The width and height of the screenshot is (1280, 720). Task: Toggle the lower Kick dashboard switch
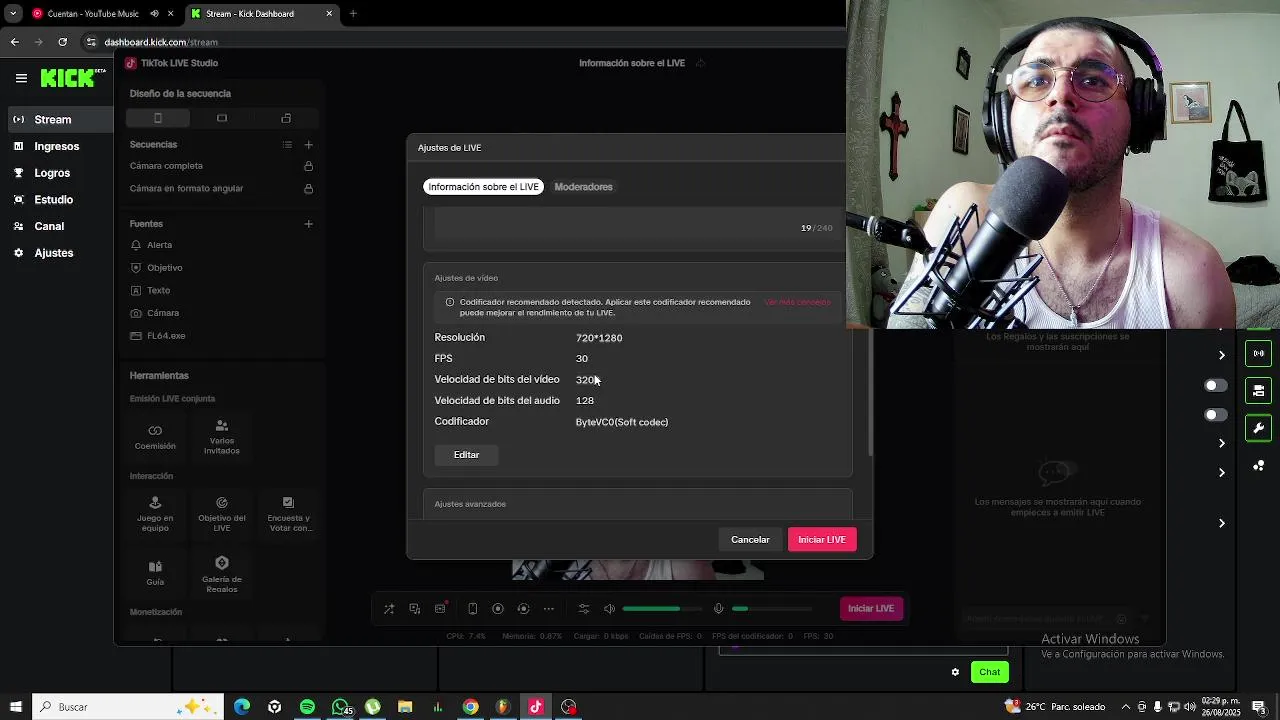click(x=1215, y=415)
